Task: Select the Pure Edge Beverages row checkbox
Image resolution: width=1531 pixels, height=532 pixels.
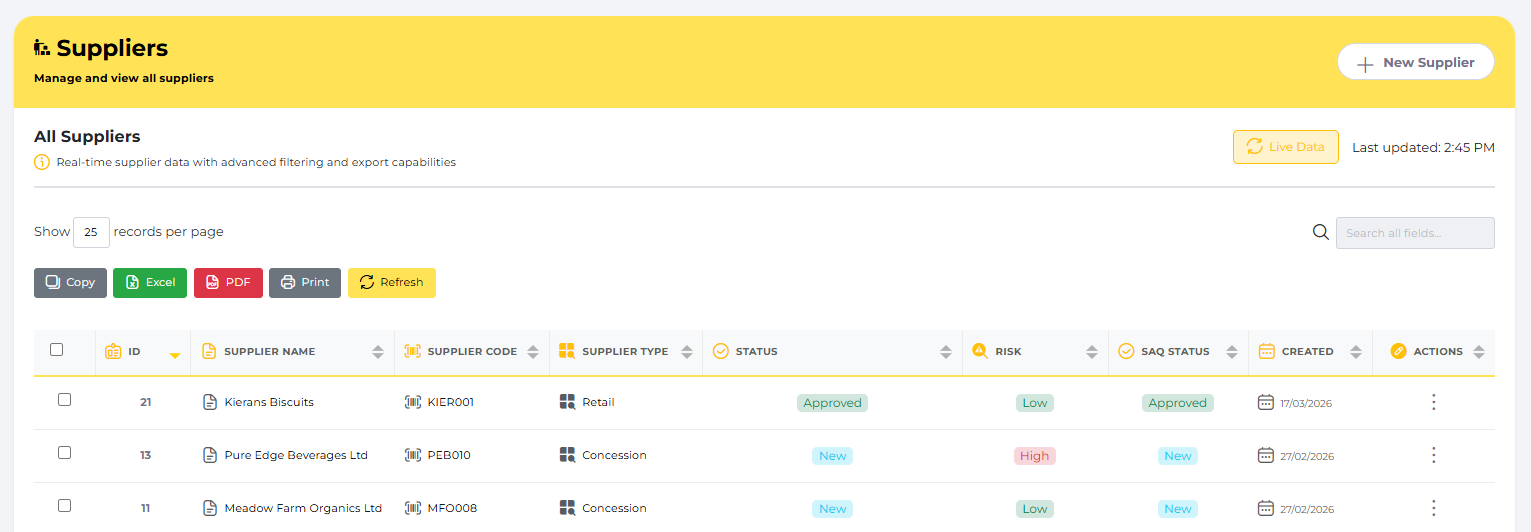Action: point(64,452)
